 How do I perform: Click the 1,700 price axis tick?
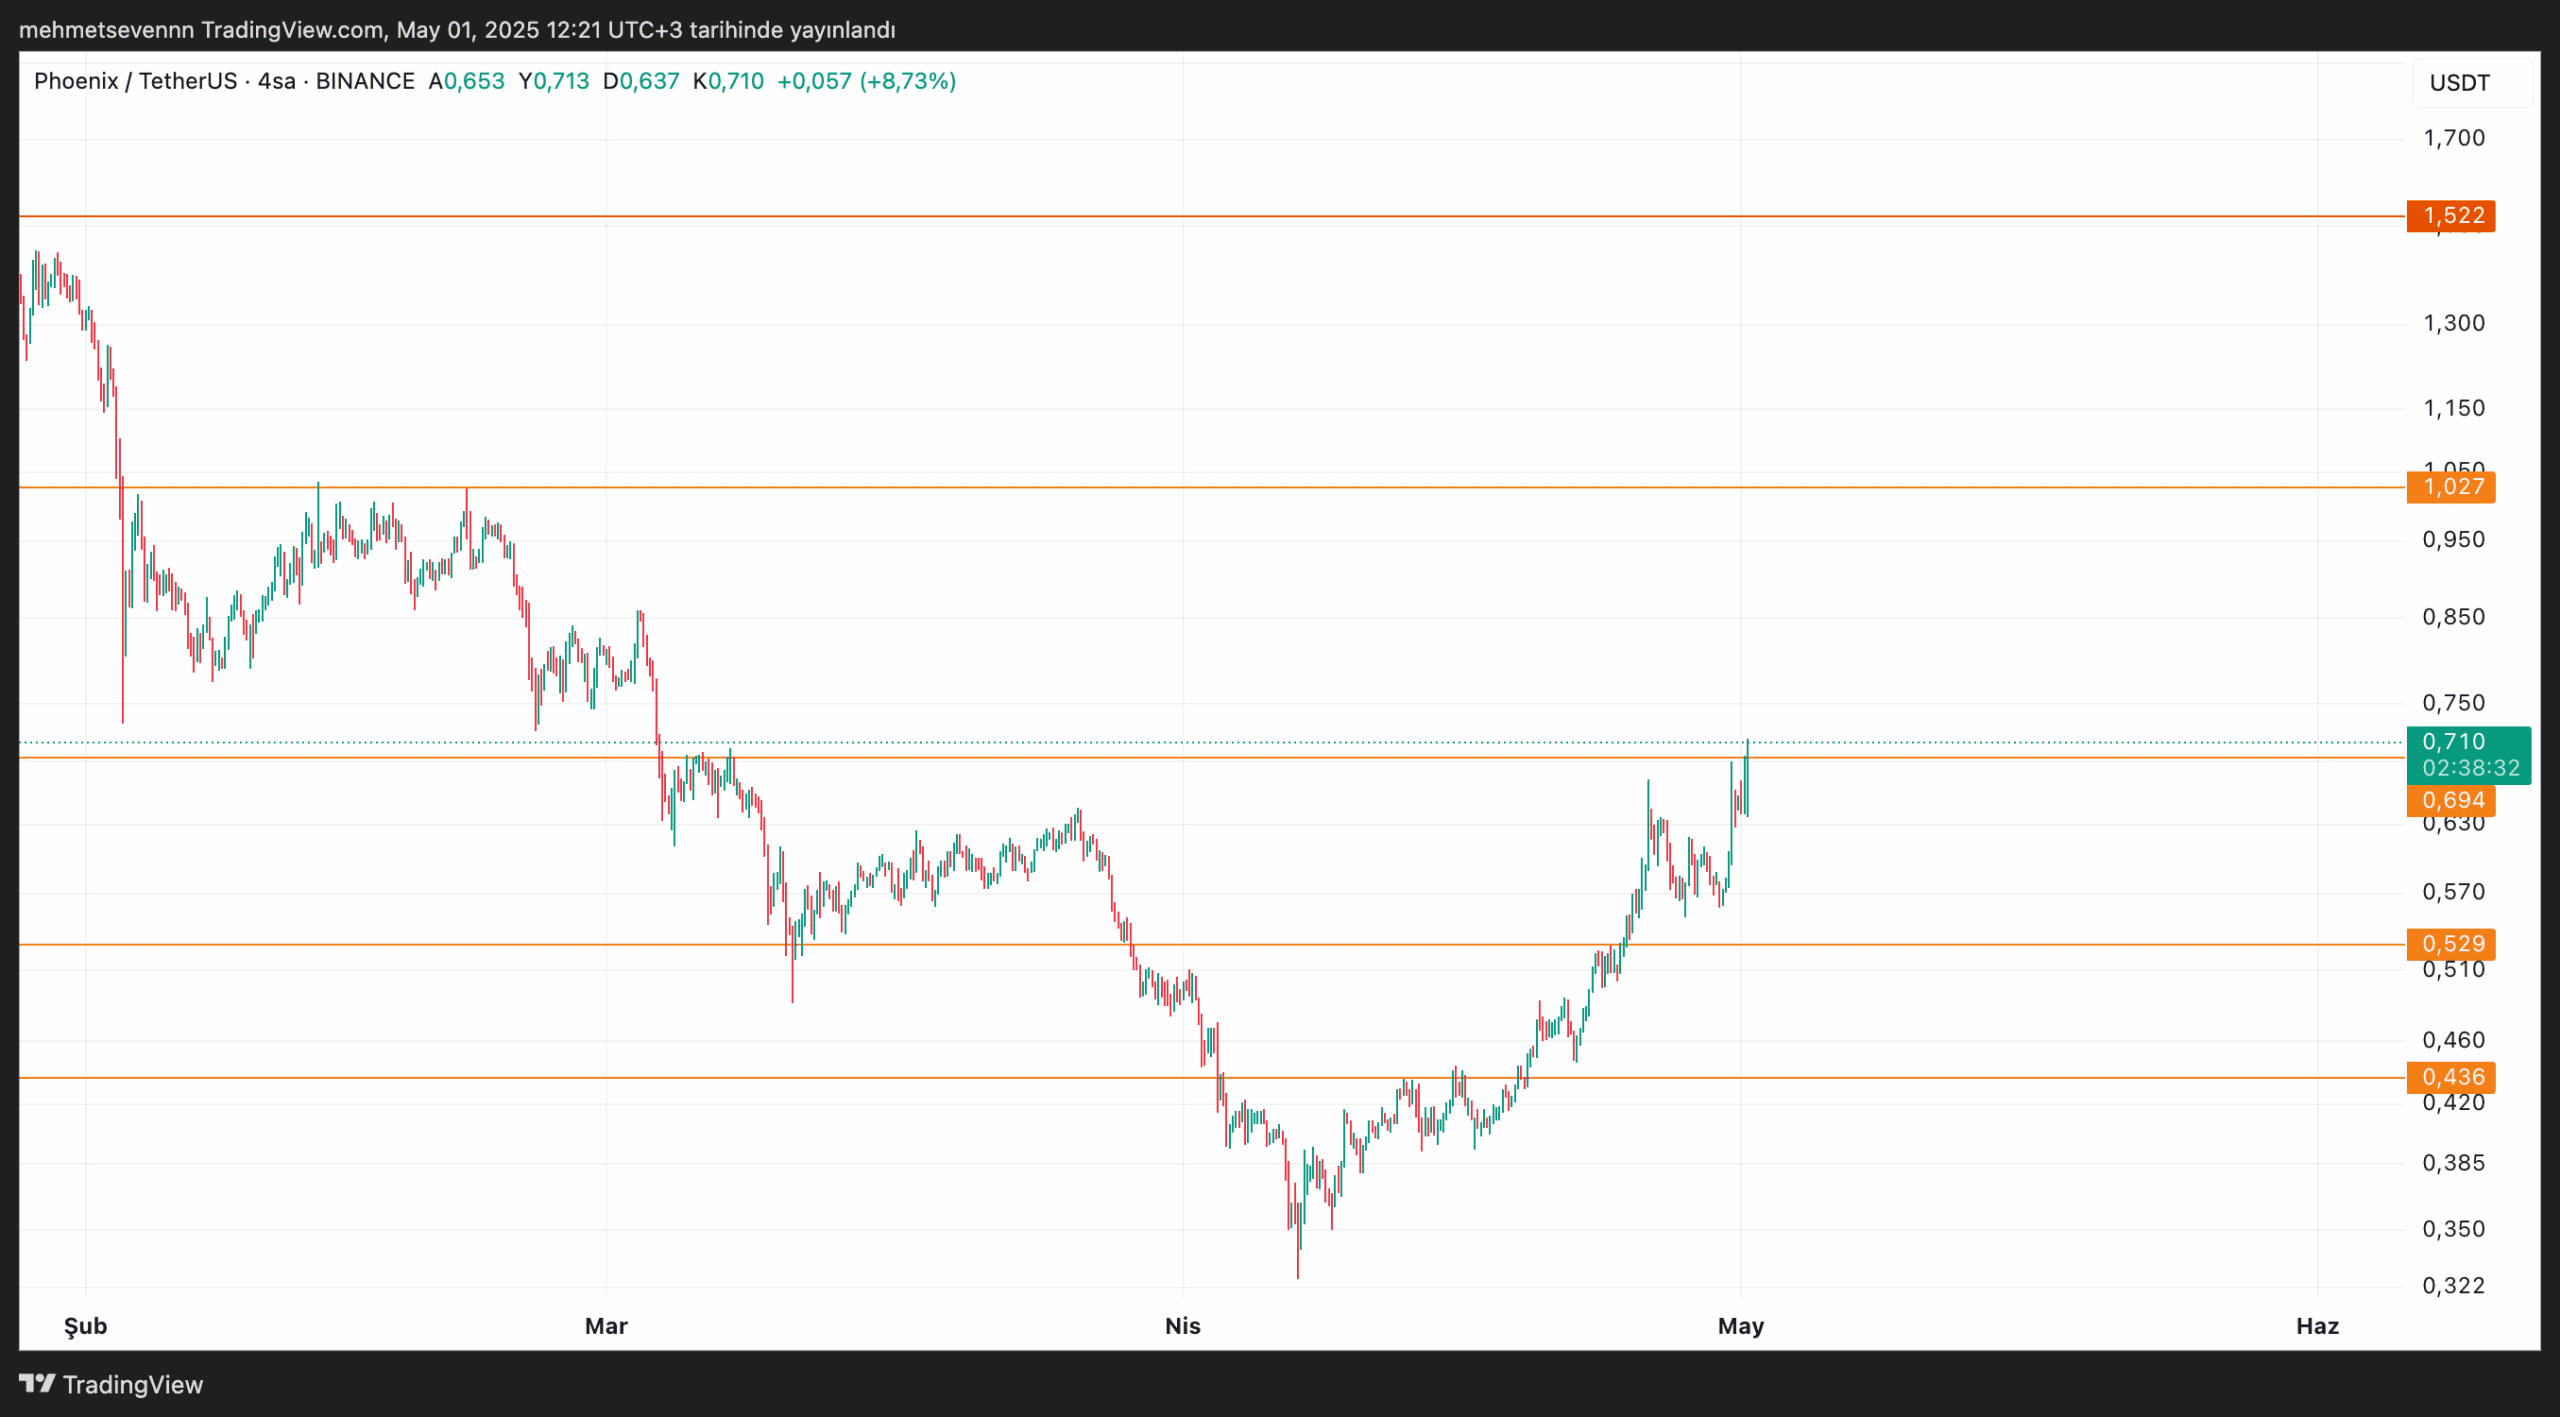point(2453,138)
